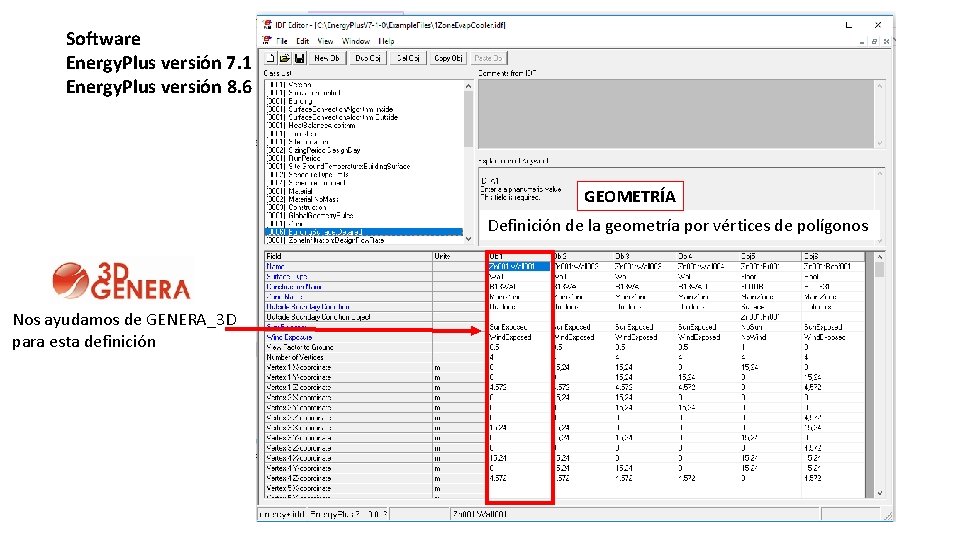Image resolution: width=960 pixels, height=540 pixels.
Task: Select Material:NoMass in the class list
Action: (303, 199)
